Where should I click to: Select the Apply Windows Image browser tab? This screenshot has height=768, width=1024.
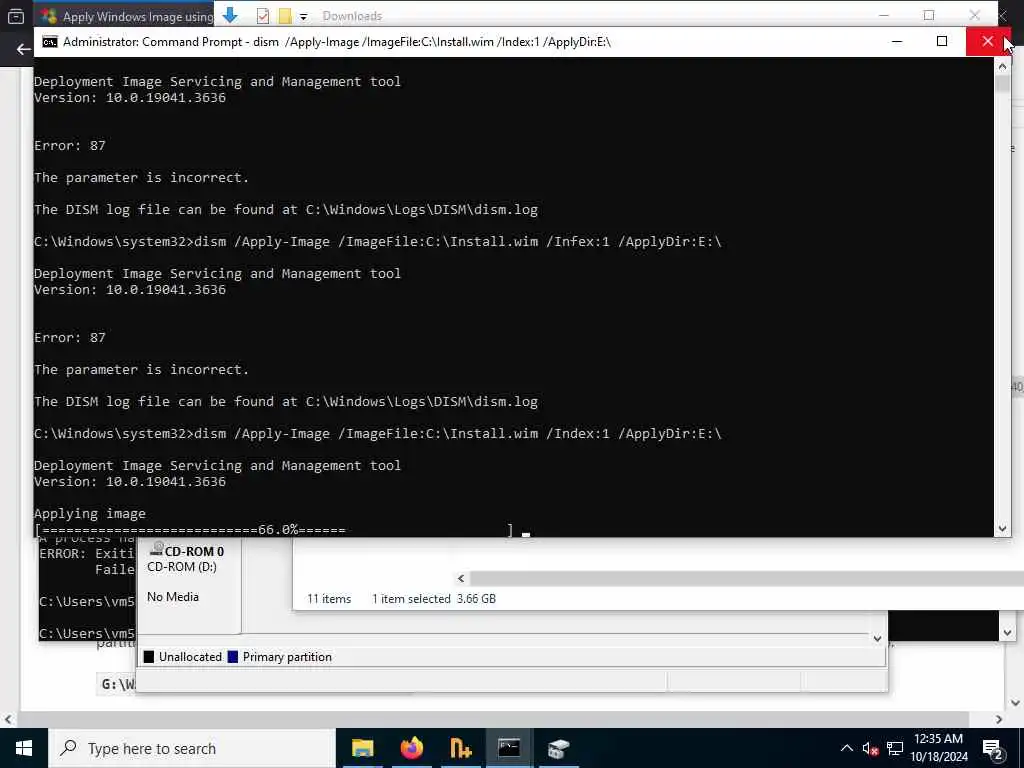pos(126,16)
